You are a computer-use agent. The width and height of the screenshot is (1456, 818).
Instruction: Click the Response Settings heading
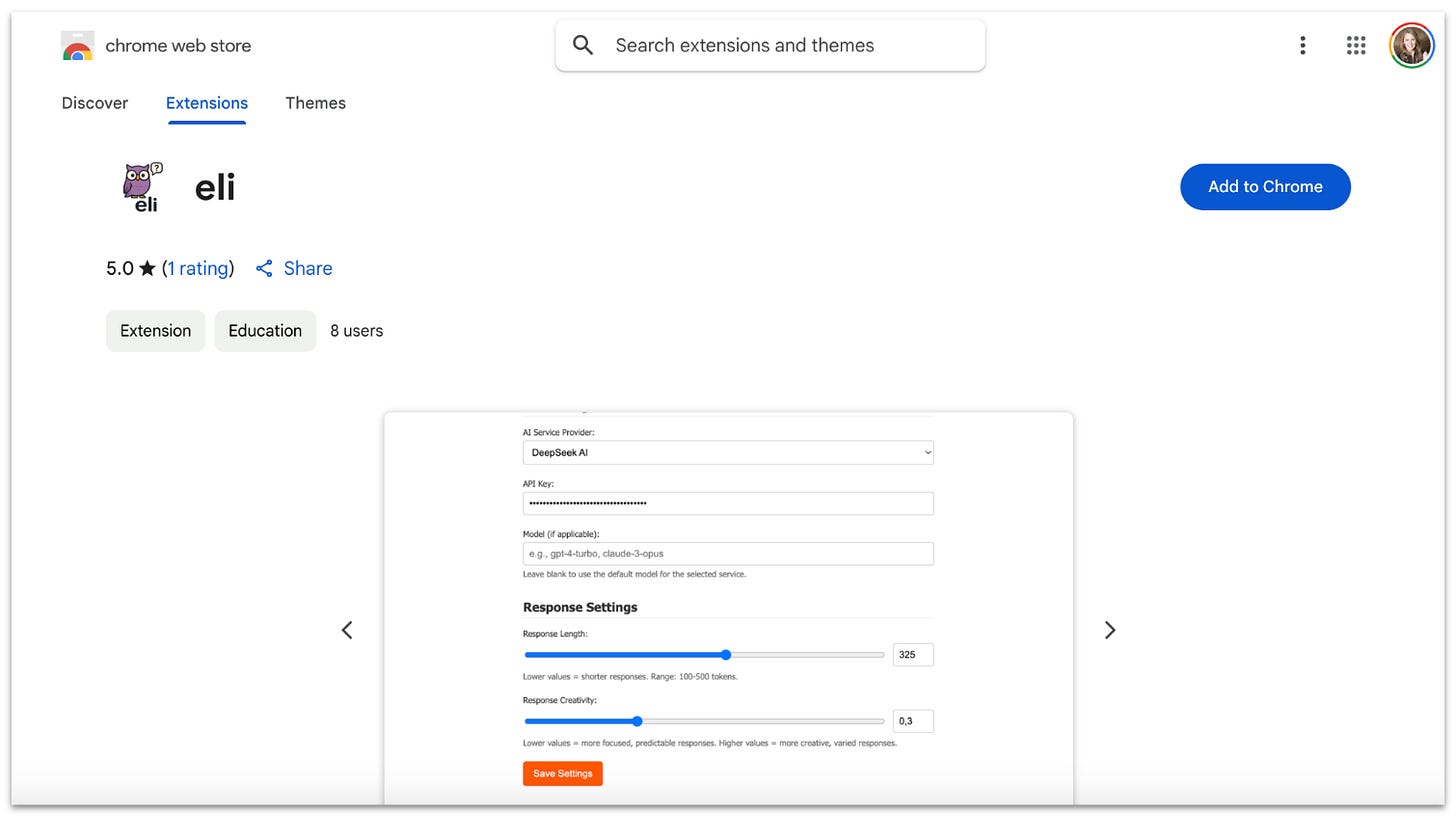tap(580, 607)
